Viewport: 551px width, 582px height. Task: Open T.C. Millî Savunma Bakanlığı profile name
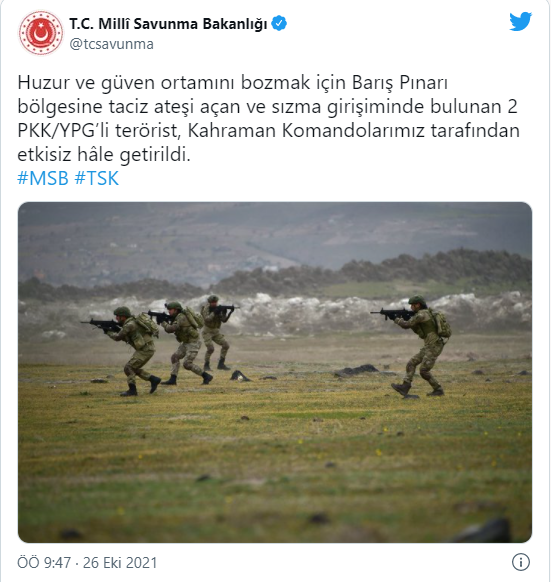pyautogui.click(x=168, y=24)
